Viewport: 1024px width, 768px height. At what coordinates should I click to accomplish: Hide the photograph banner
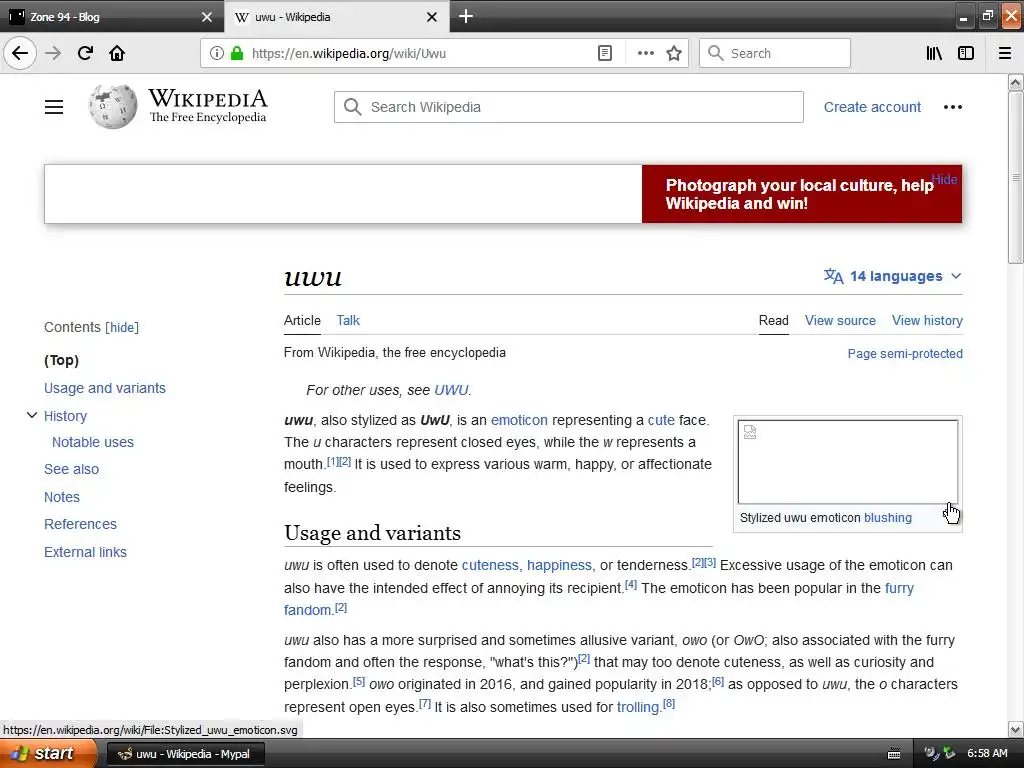click(x=944, y=179)
